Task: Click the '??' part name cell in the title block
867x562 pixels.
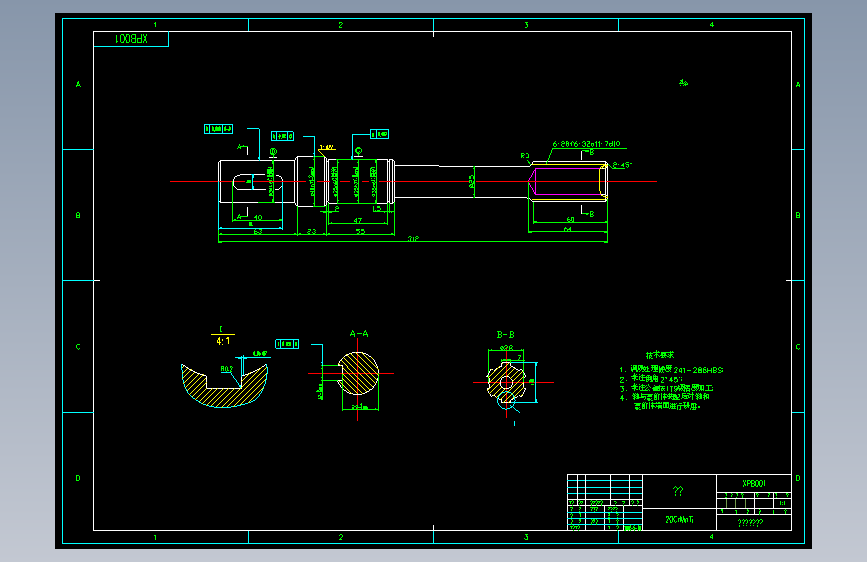Action: [678, 491]
